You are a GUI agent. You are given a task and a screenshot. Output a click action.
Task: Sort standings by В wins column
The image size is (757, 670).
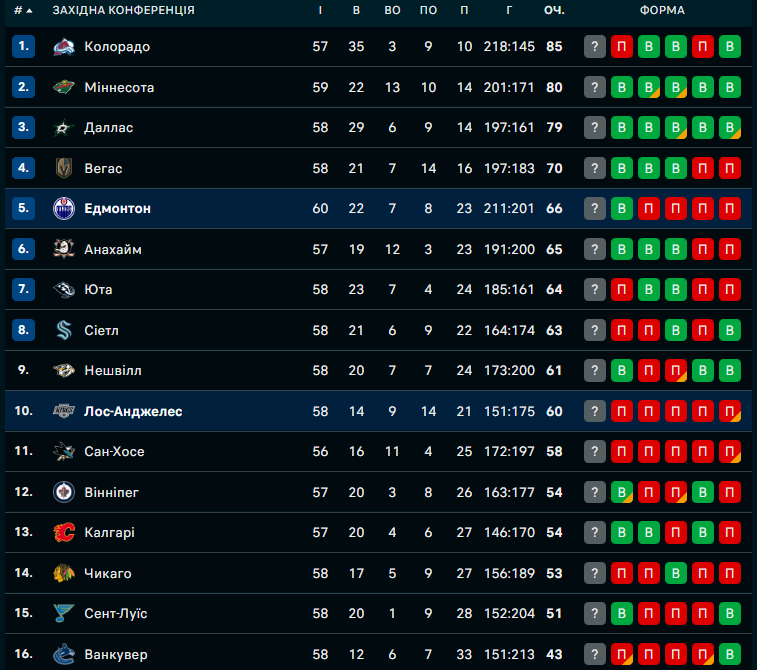[x=357, y=10]
